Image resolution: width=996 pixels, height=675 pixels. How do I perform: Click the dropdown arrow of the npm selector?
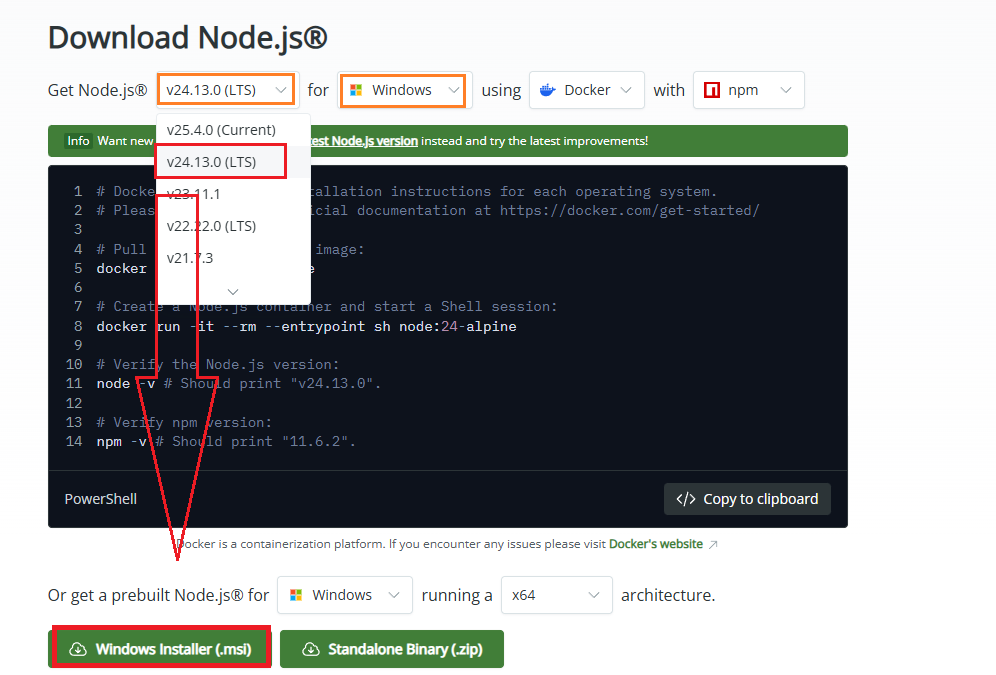click(786, 90)
